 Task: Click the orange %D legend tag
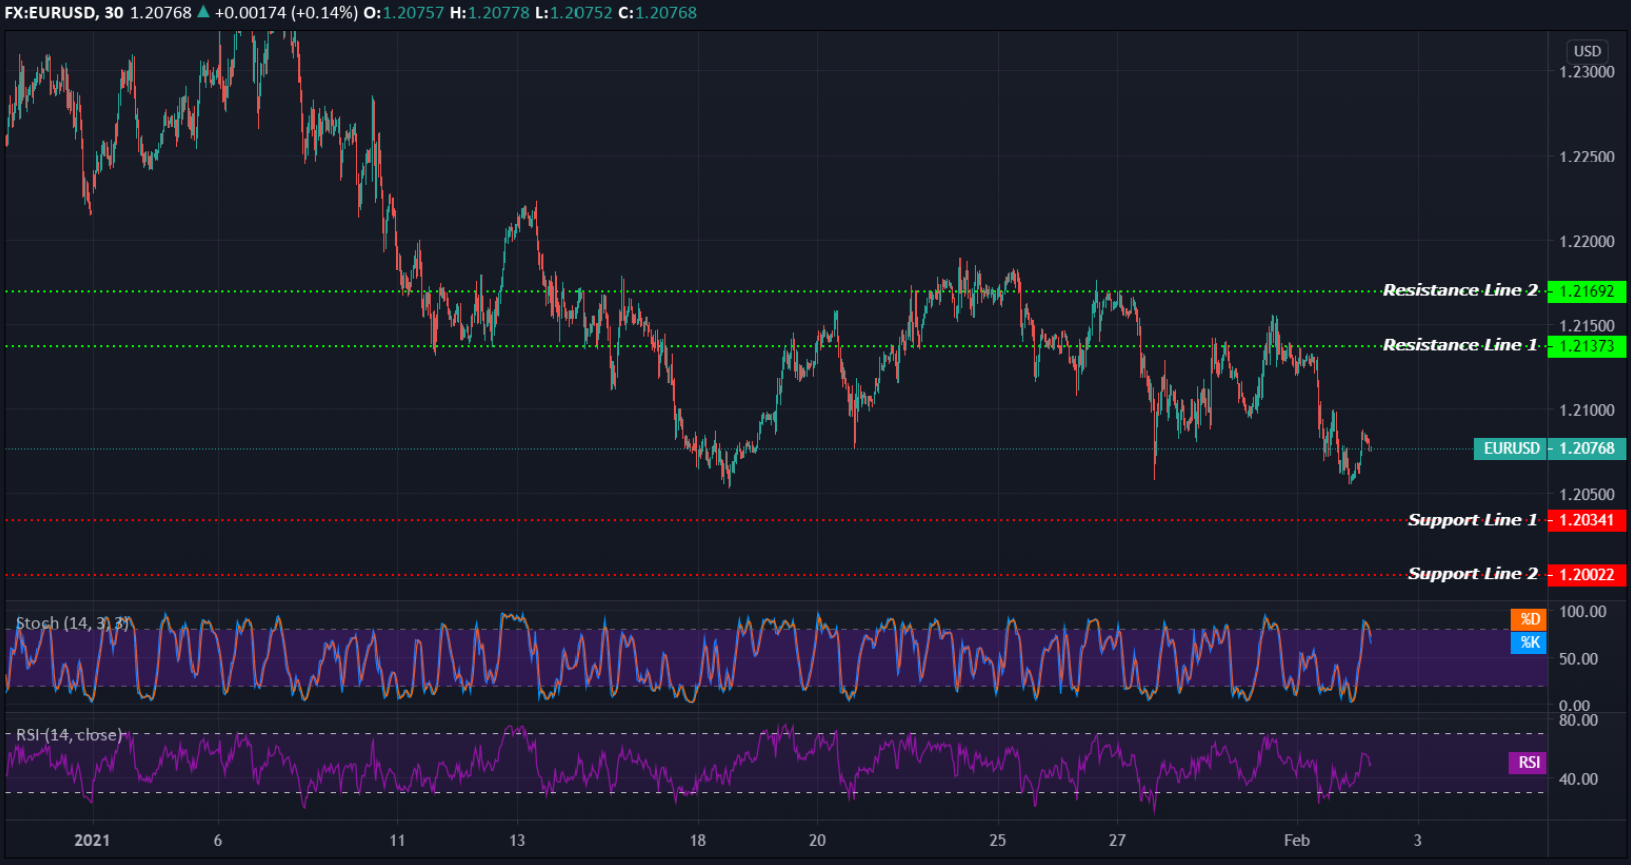(1529, 620)
